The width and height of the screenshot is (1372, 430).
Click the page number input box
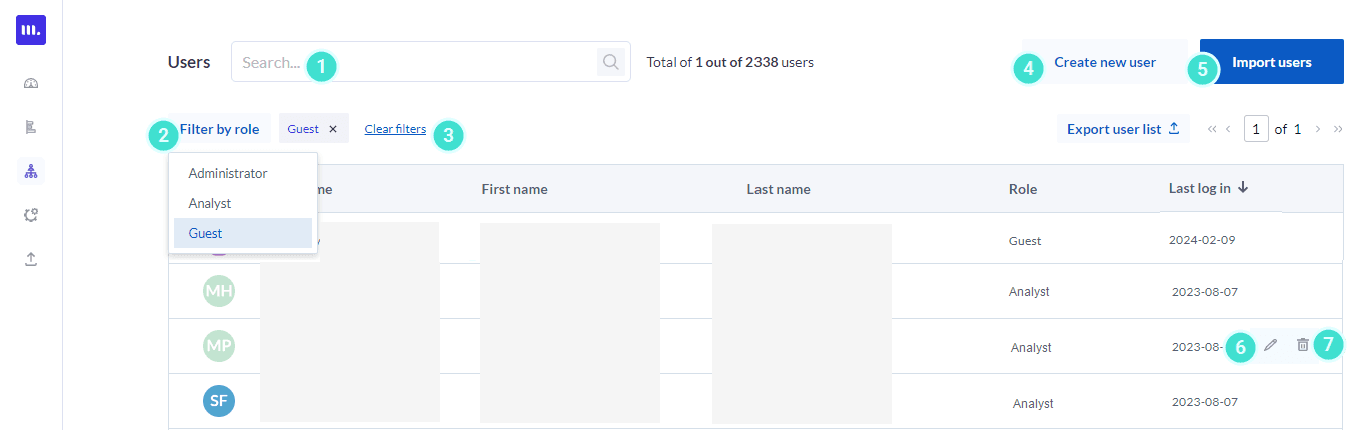point(1256,129)
